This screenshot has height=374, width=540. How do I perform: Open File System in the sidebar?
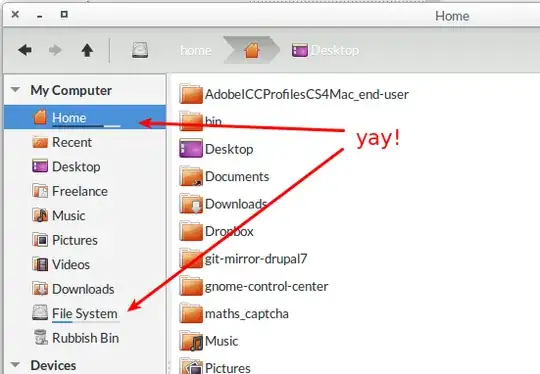click(x=85, y=313)
